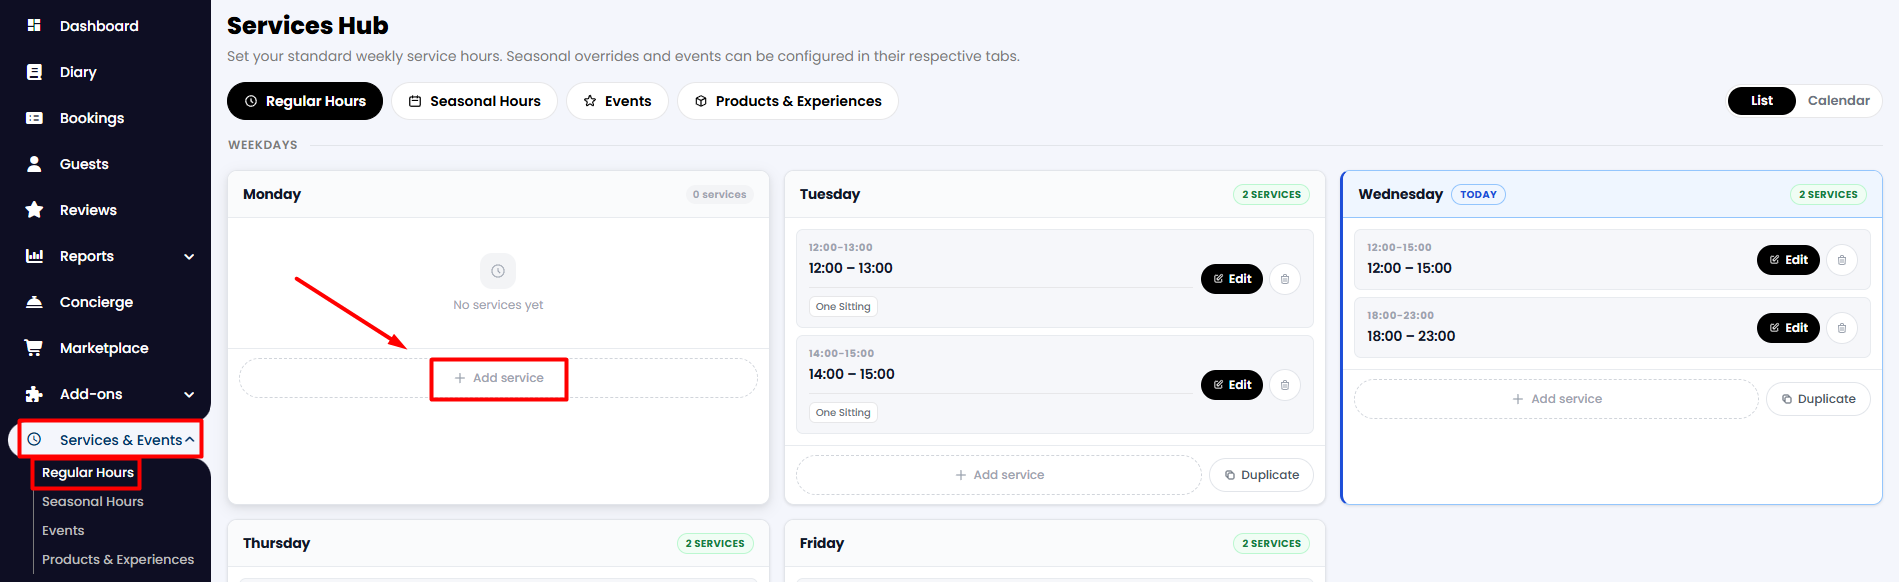This screenshot has width=1899, height=582.
Task: Open the Seasonal Hours tab
Action: click(474, 101)
